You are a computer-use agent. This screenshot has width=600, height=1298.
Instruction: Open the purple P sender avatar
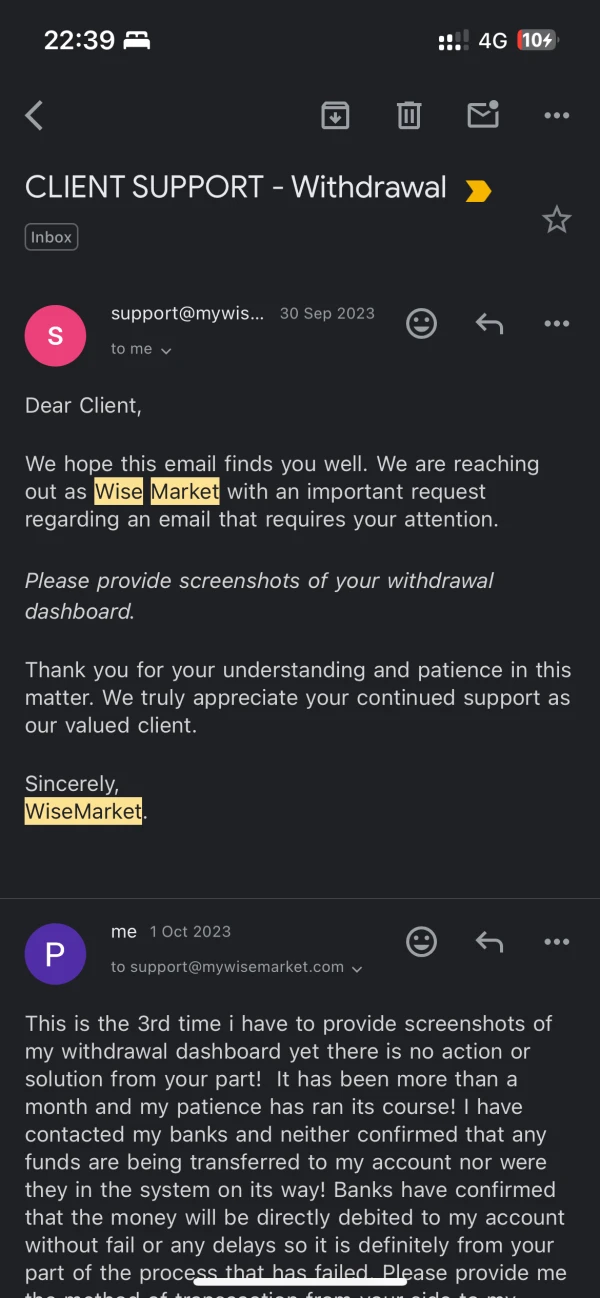click(55, 954)
